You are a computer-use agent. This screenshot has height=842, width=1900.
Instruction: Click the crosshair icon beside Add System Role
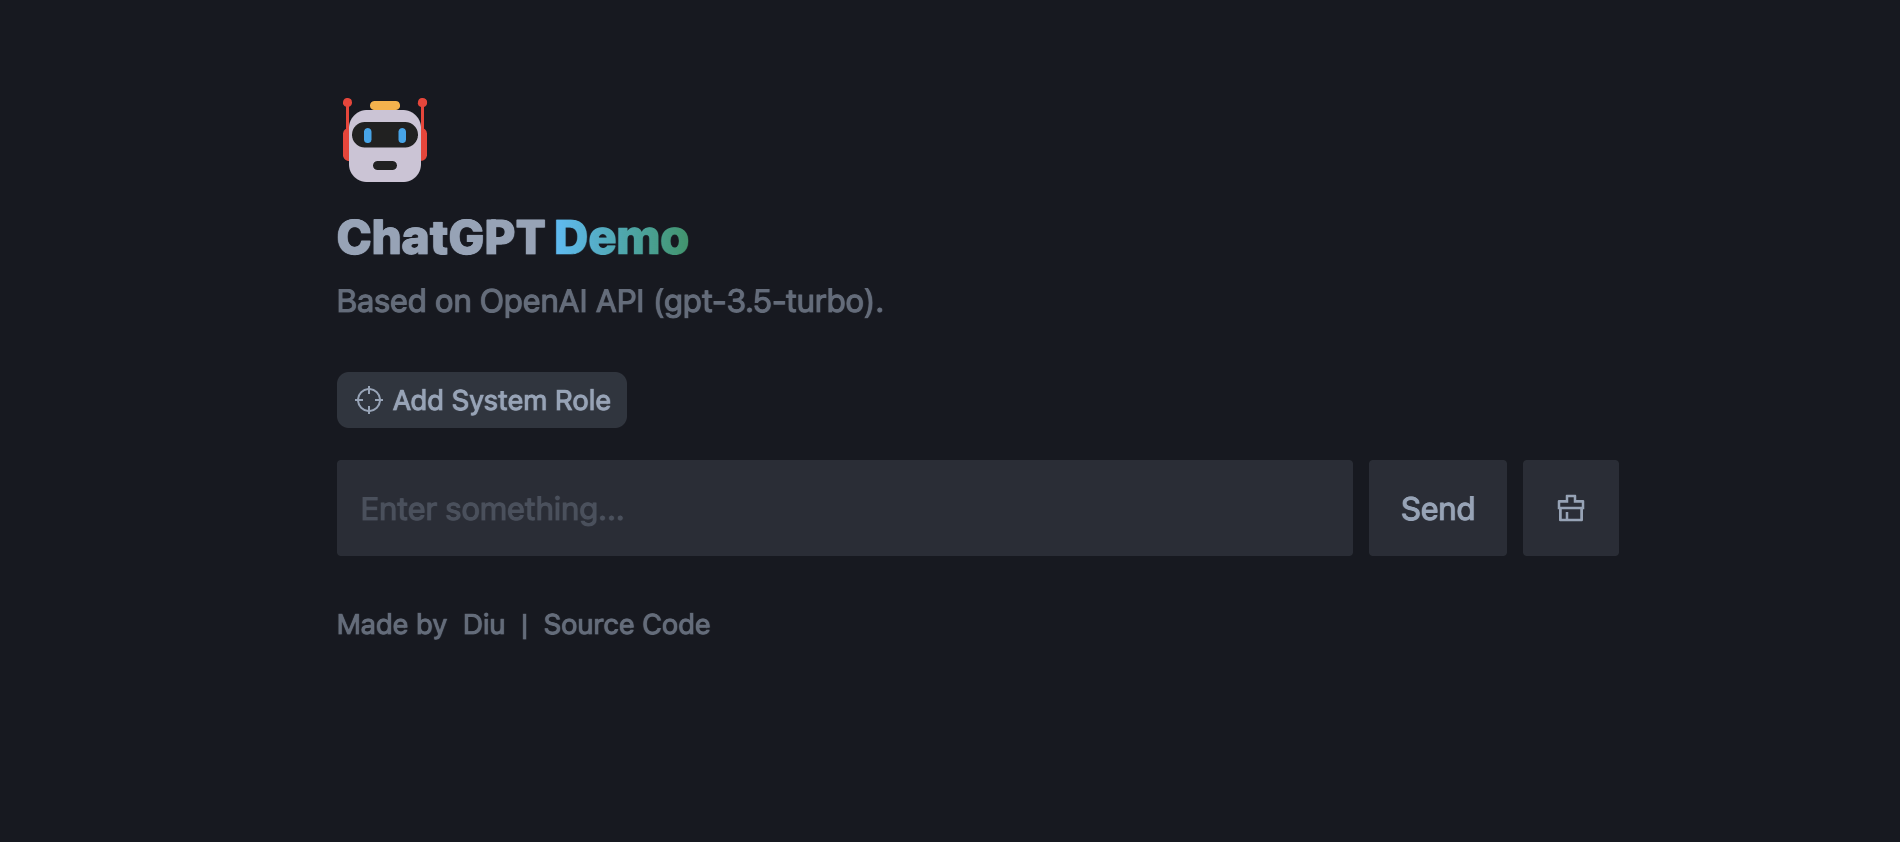(369, 400)
